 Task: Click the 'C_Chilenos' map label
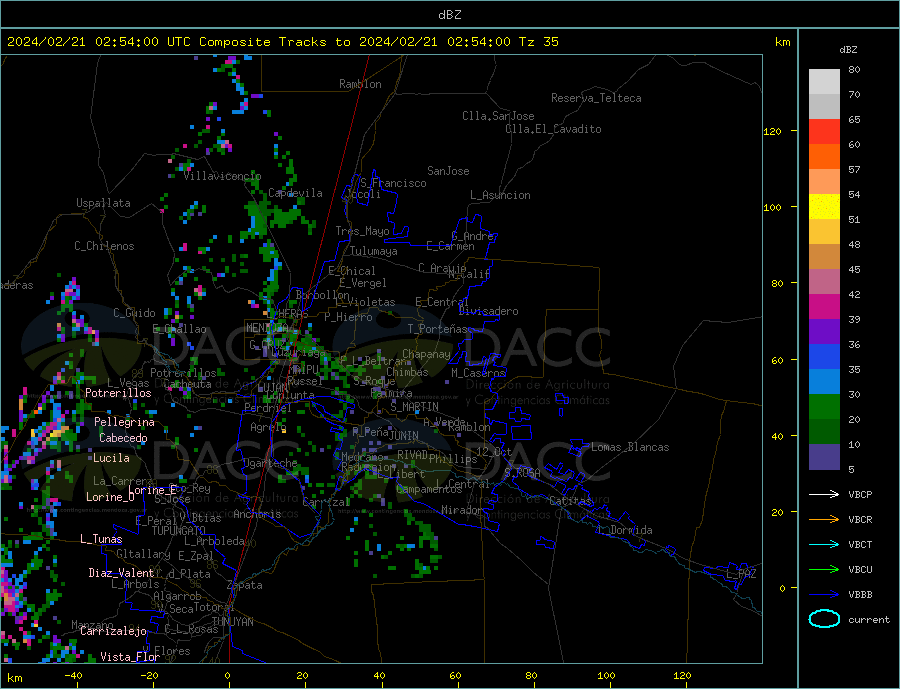104,246
